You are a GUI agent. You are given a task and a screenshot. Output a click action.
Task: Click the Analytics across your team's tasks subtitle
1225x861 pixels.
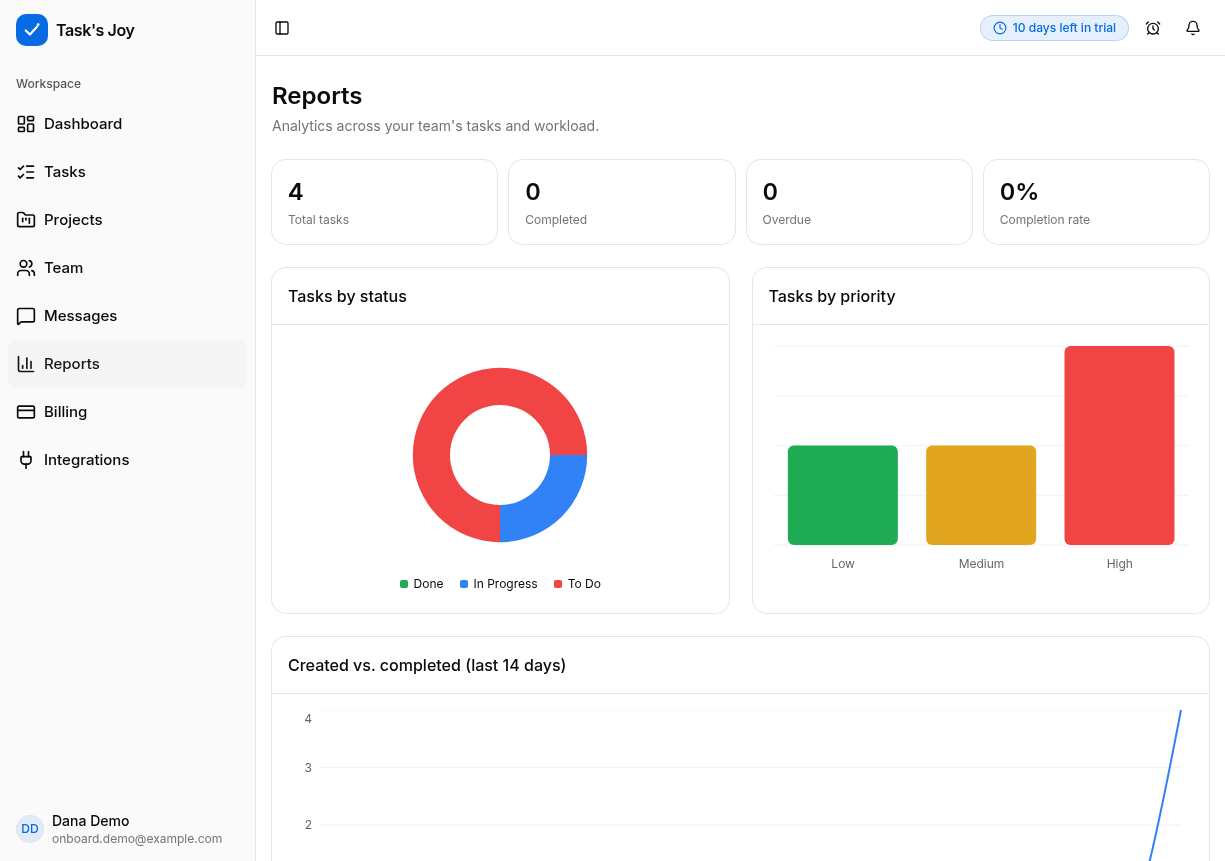[435, 126]
